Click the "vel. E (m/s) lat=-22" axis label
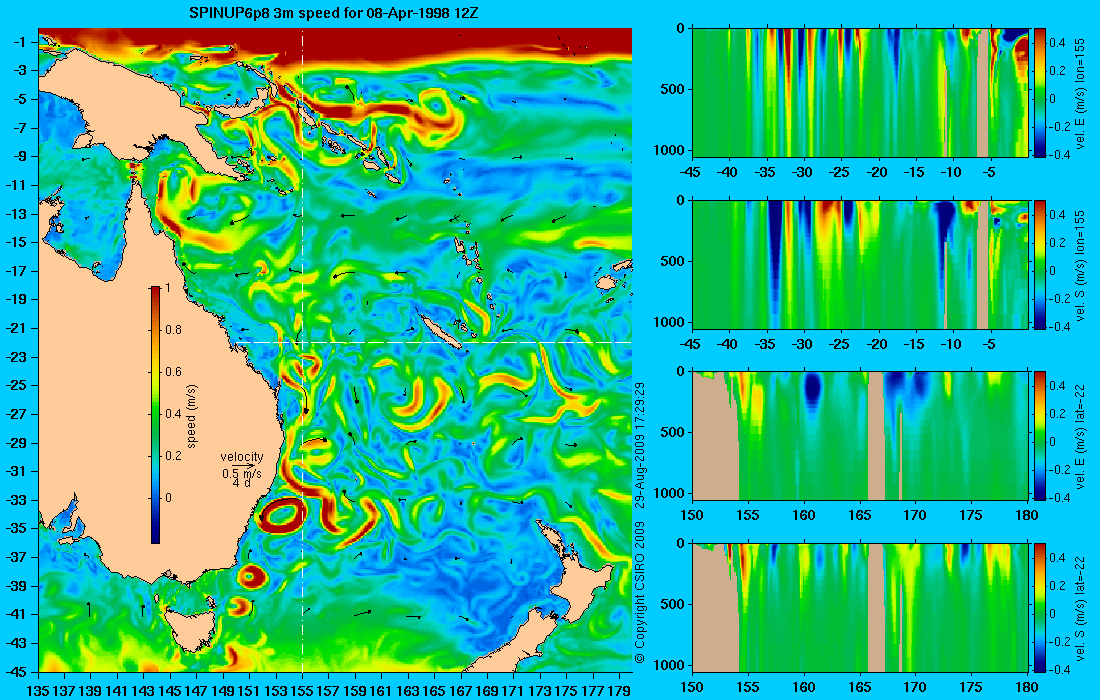 [1081, 436]
